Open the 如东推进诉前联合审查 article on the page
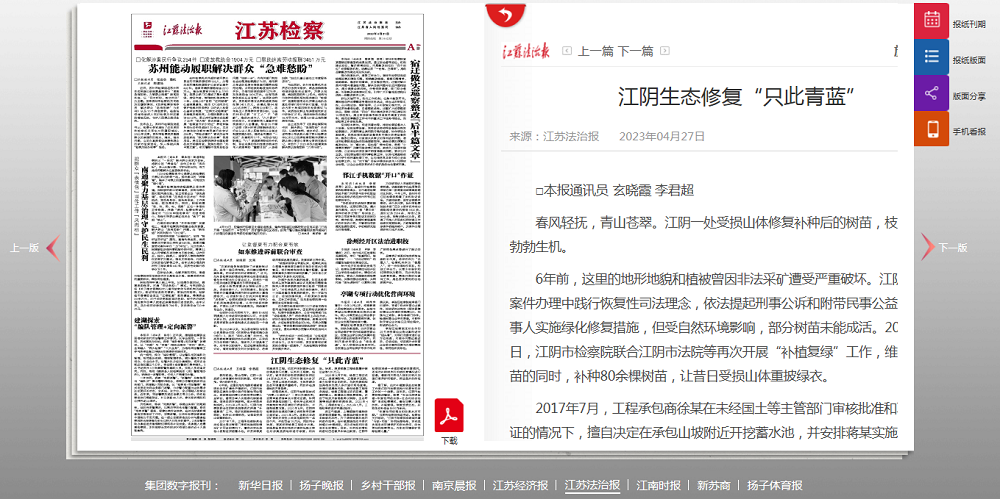1000x499 pixels. 270,252
